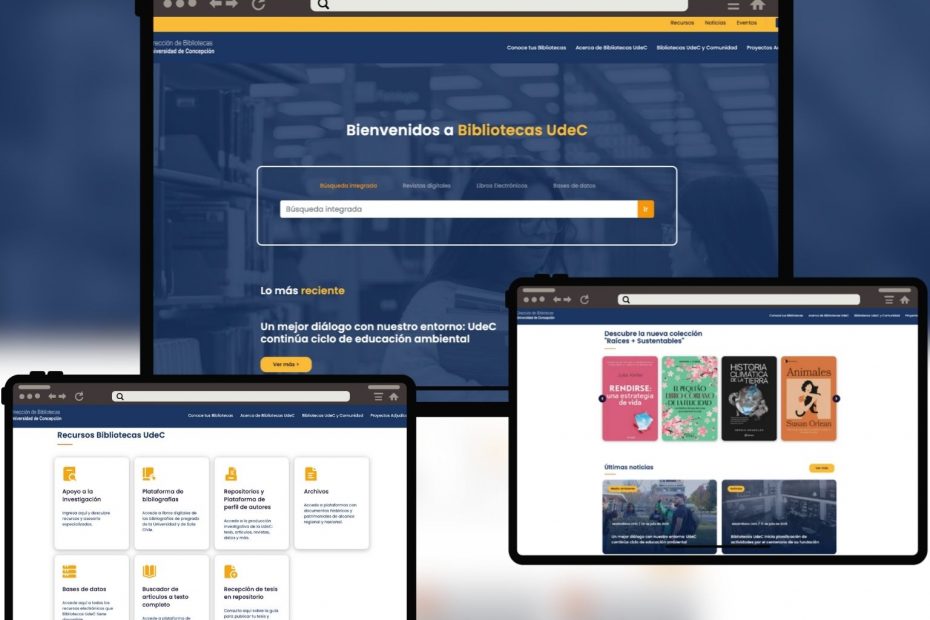Image resolution: width=930 pixels, height=620 pixels.
Task: Open the hamburger menu in the large monitor browser
Action: (733, 5)
